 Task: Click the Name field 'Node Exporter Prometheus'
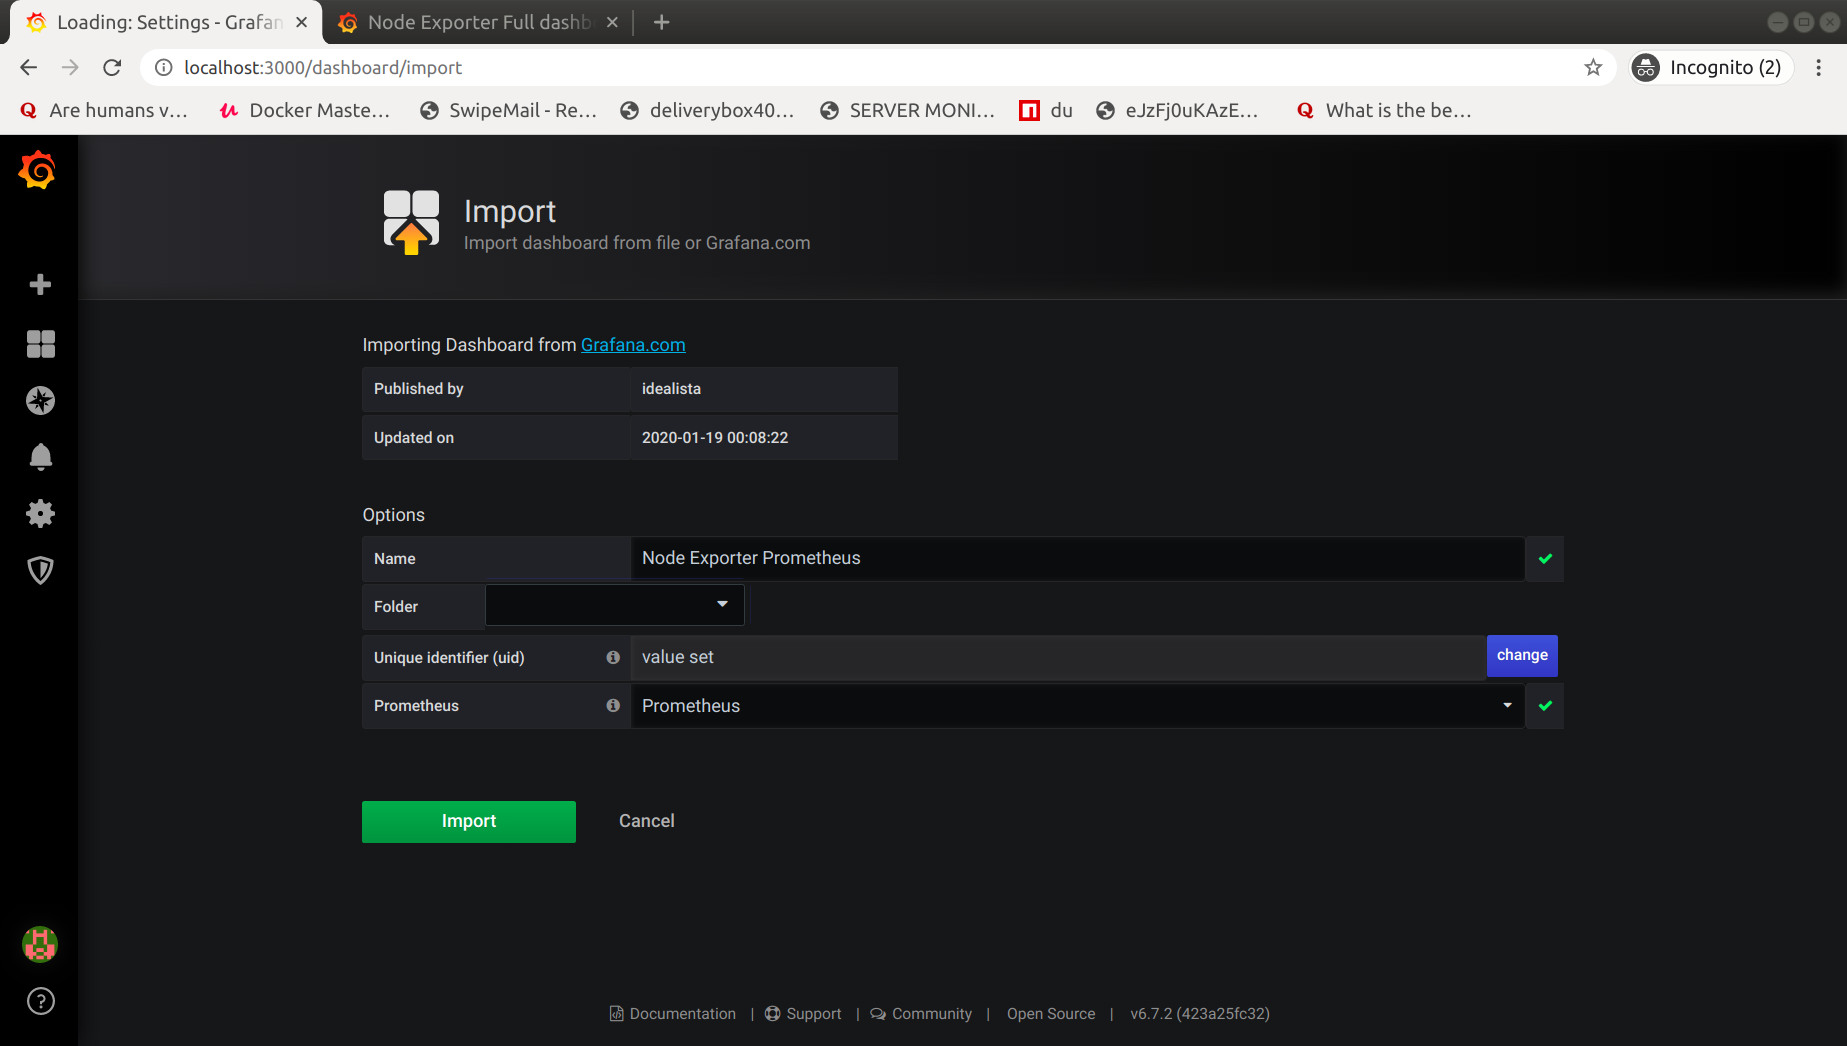pos(1078,558)
